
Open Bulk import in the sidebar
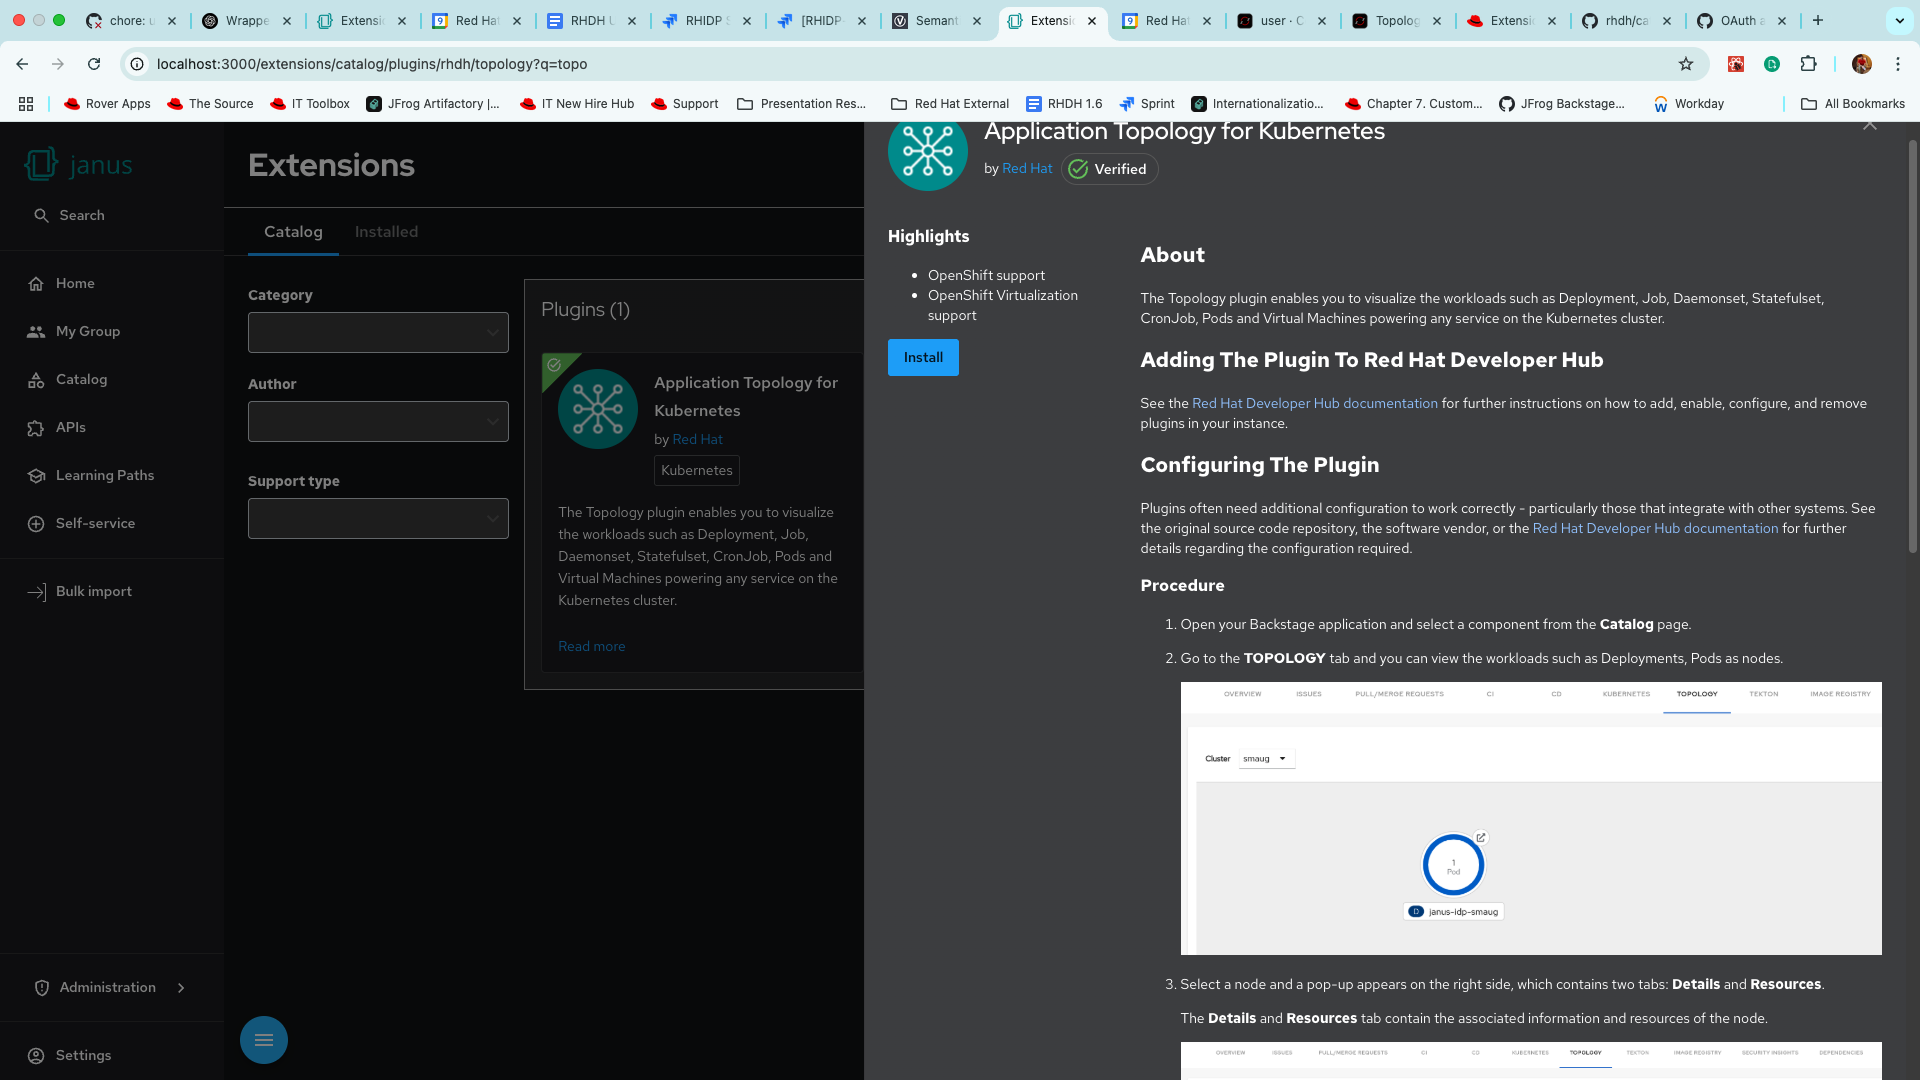click(x=93, y=591)
